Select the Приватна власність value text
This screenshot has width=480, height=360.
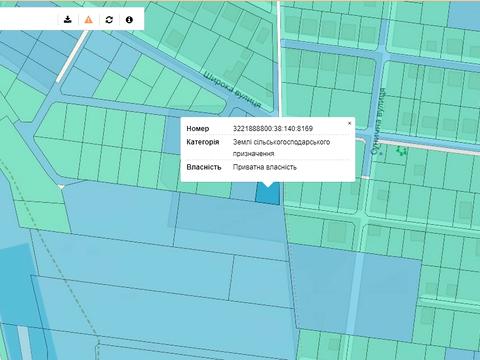tap(264, 167)
